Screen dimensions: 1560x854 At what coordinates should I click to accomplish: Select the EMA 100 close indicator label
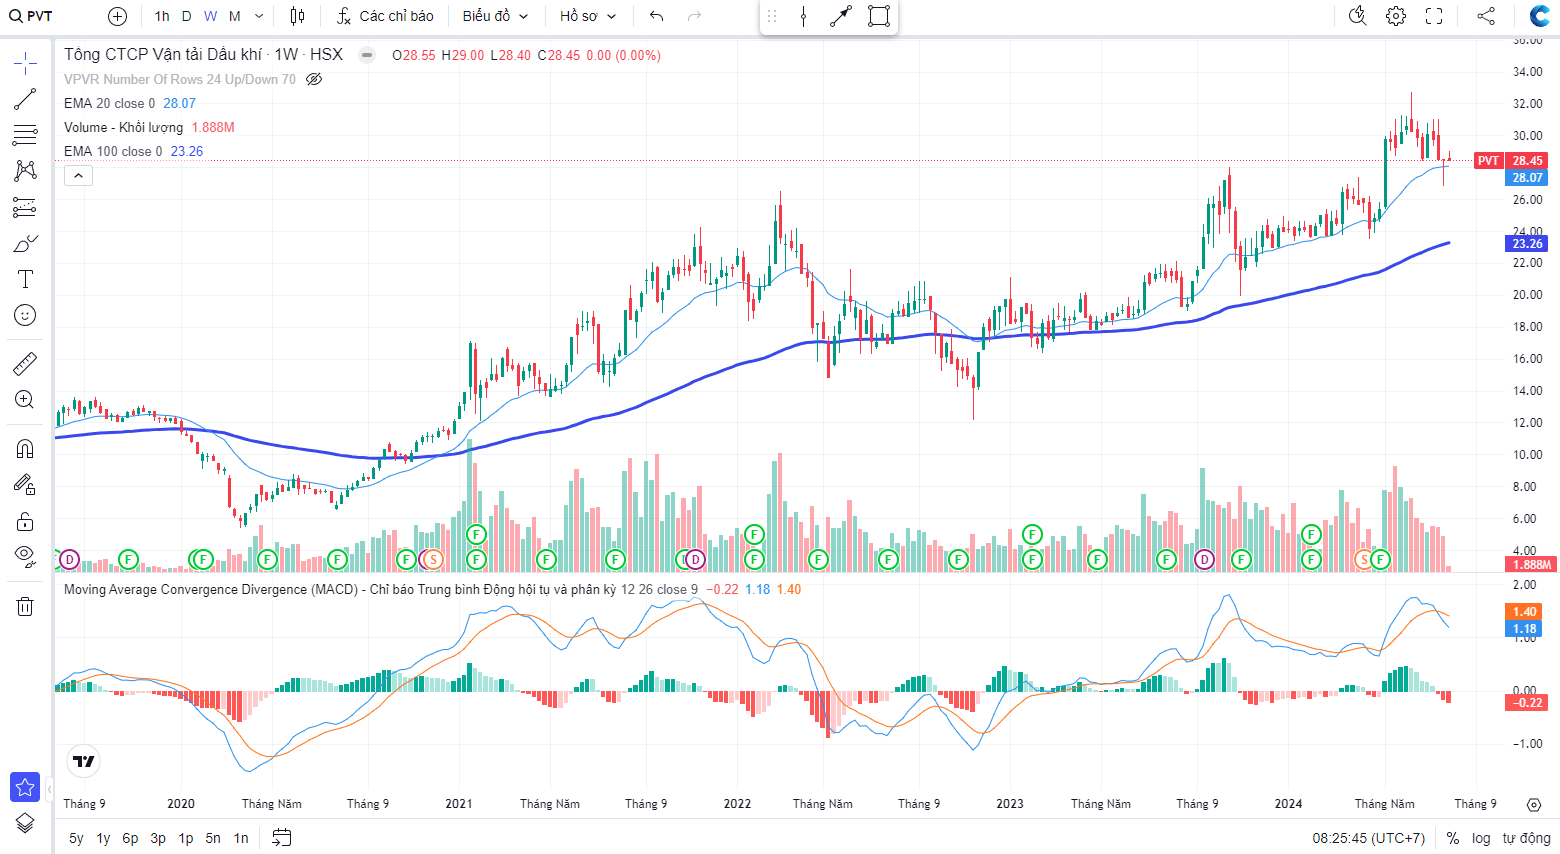coord(113,151)
